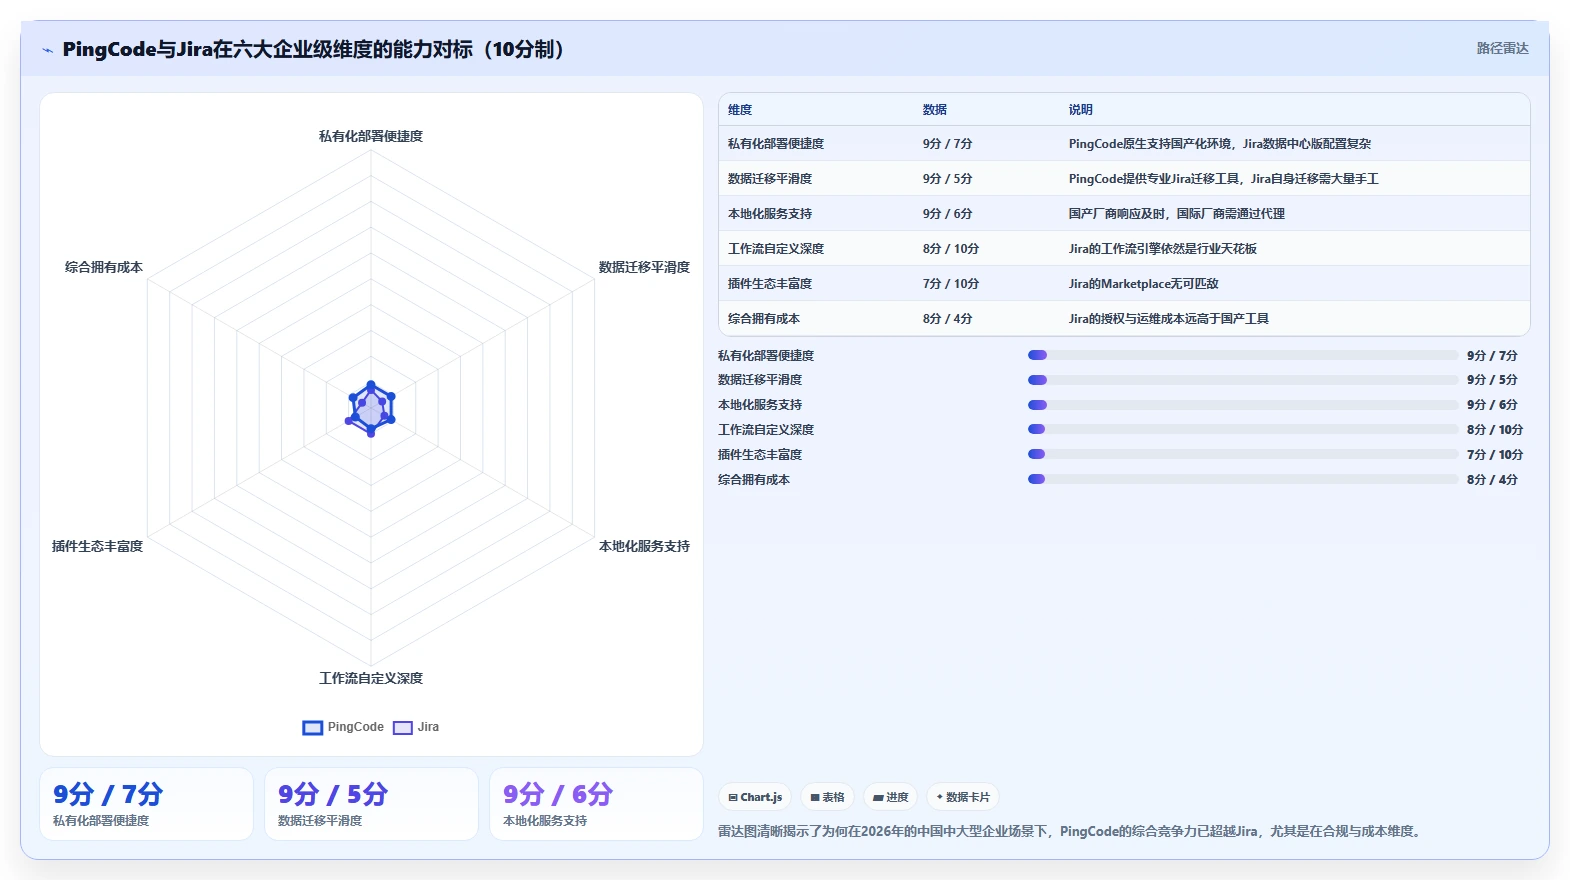
Task: Click the small icon before the PingCode title
Action: pyautogui.click(x=47, y=50)
